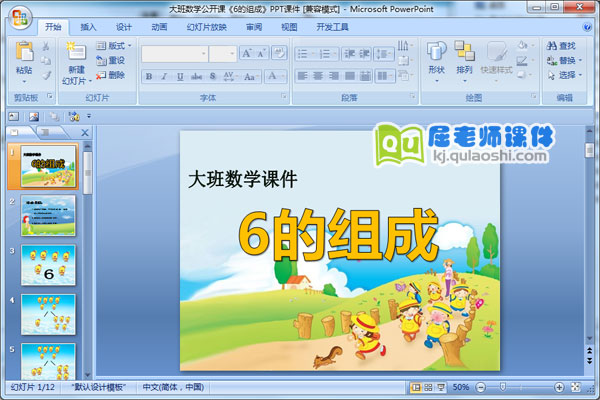The height and width of the screenshot is (400, 600).
Task: Switch to Normal view icon in status bar
Action: tap(416, 387)
